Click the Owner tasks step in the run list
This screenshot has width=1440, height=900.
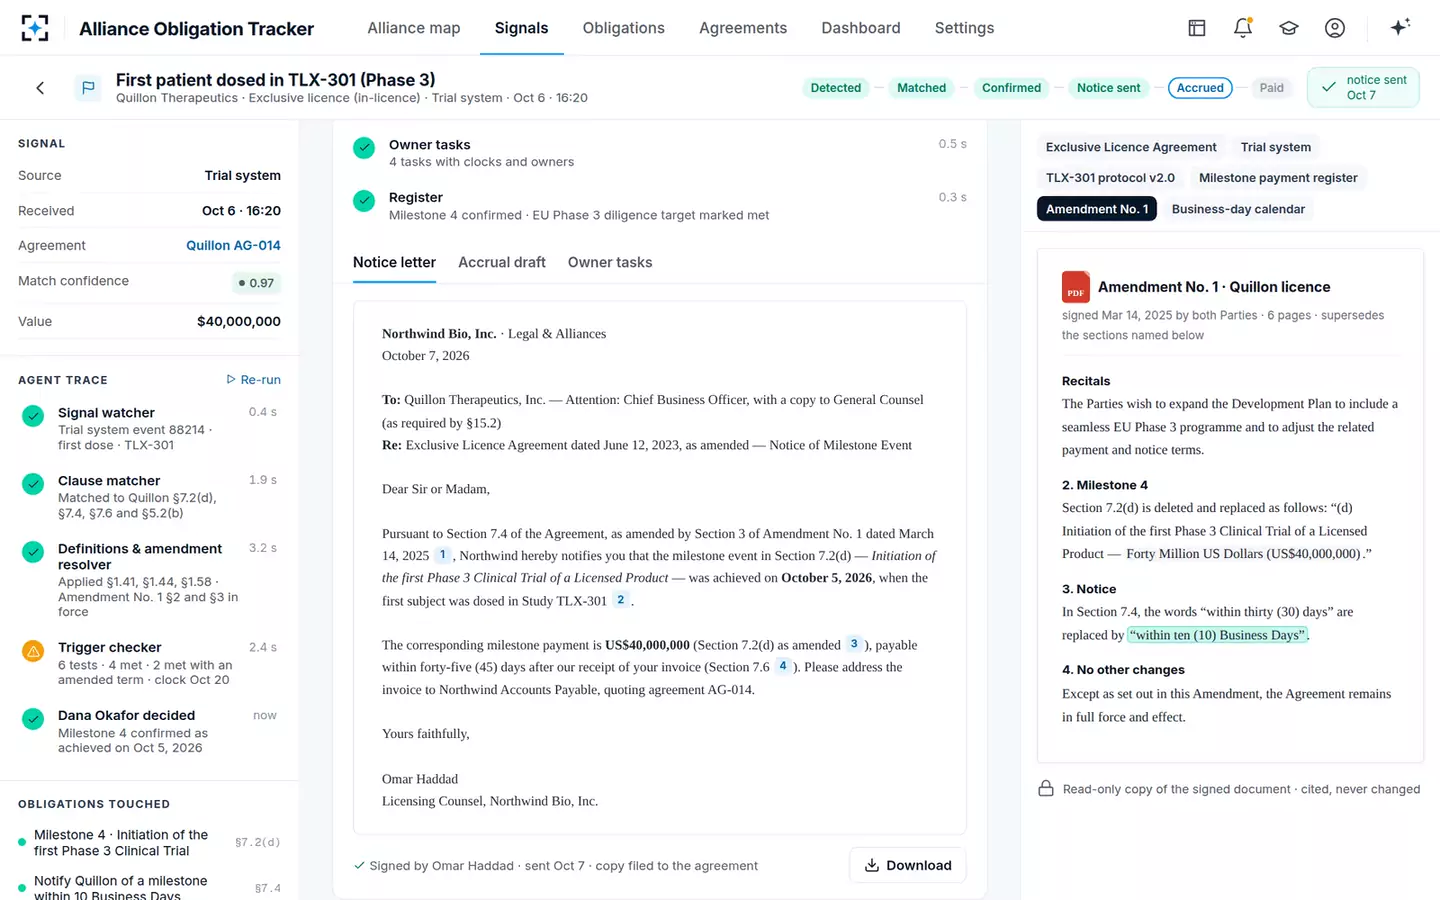pos(660,153)
